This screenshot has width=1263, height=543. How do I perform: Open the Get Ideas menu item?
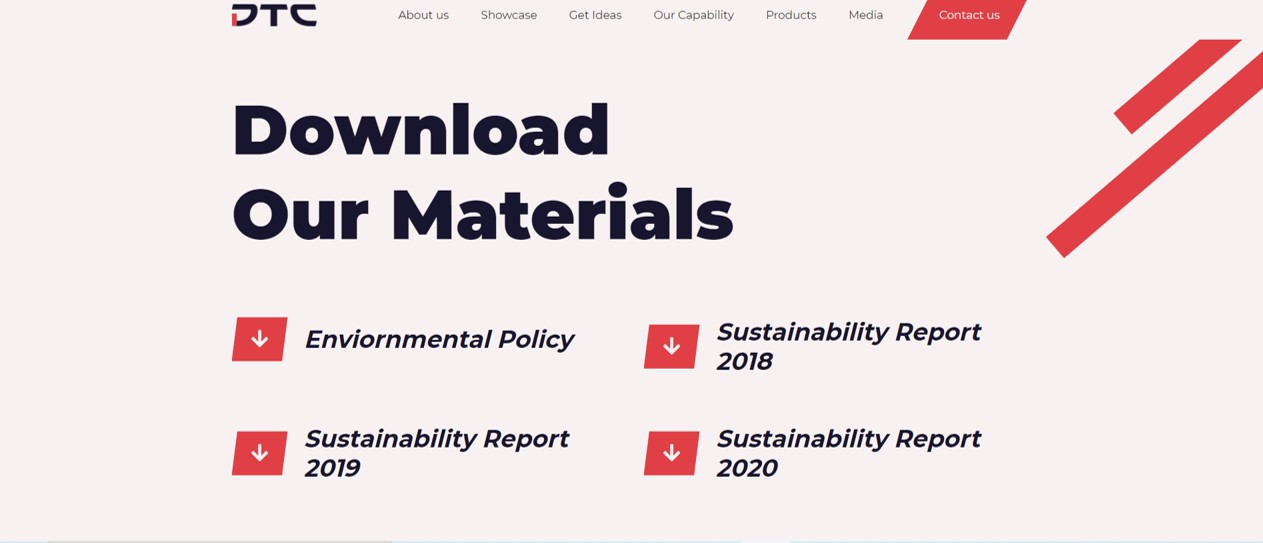tap(595, 15)
